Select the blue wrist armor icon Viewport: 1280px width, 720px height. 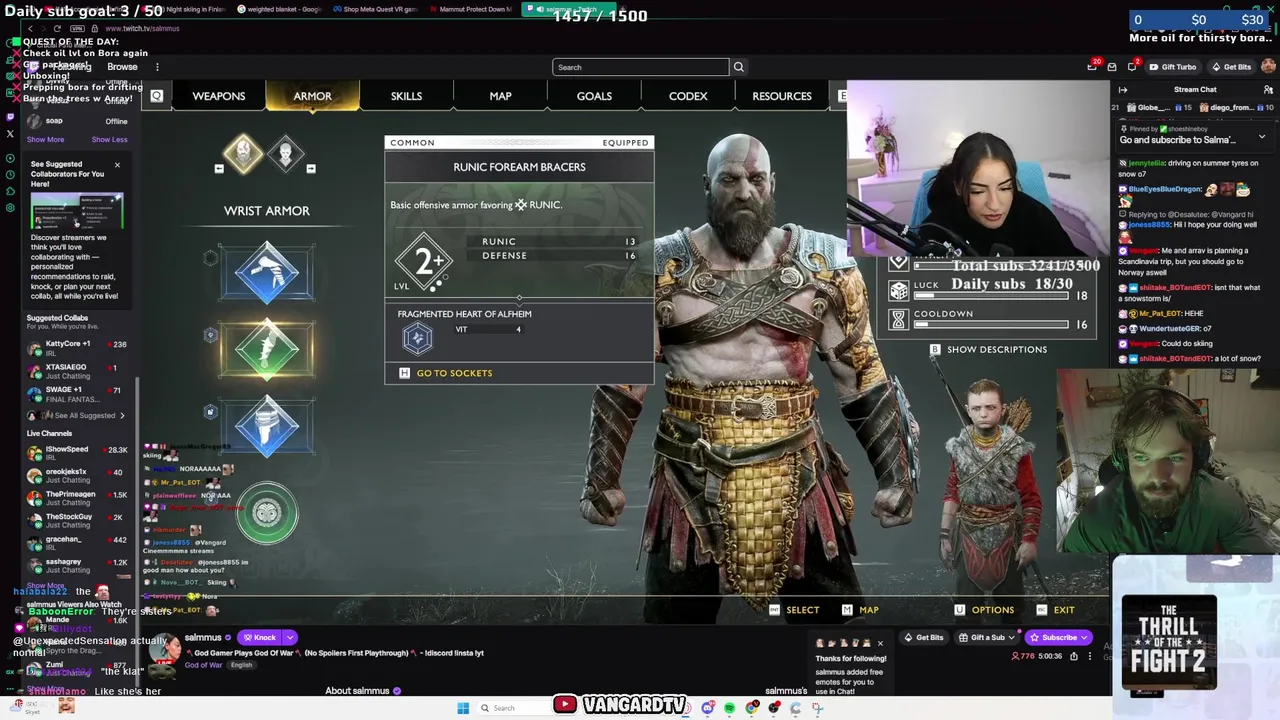point(267,272)
